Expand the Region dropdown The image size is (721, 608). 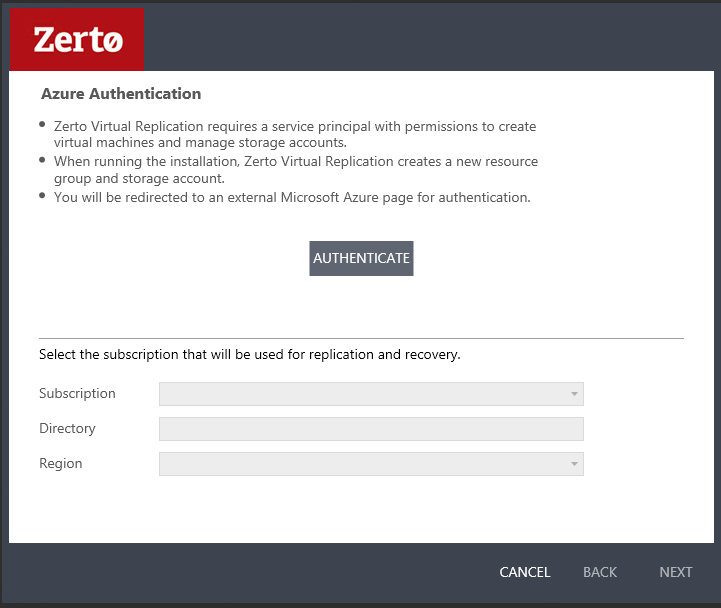371,464
